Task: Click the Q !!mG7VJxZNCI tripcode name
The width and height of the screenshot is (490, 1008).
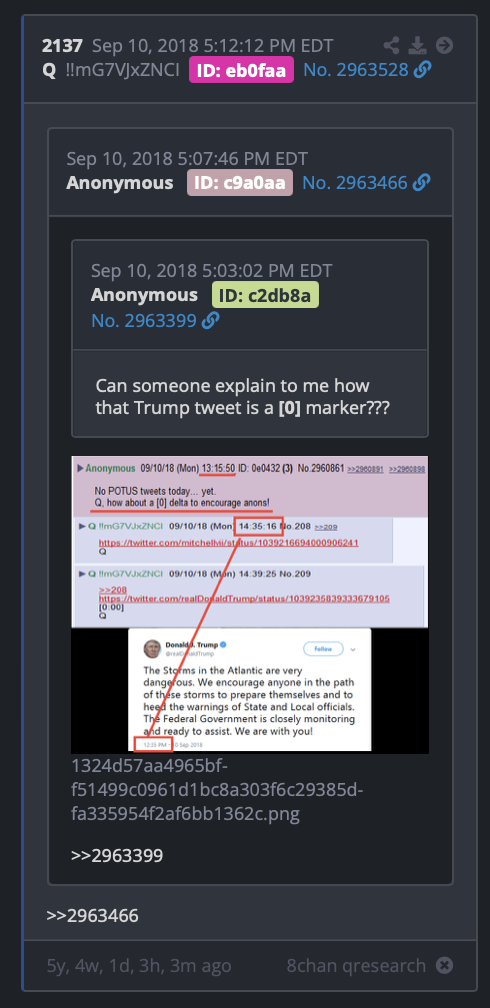Action: click(x=111, y=70)
